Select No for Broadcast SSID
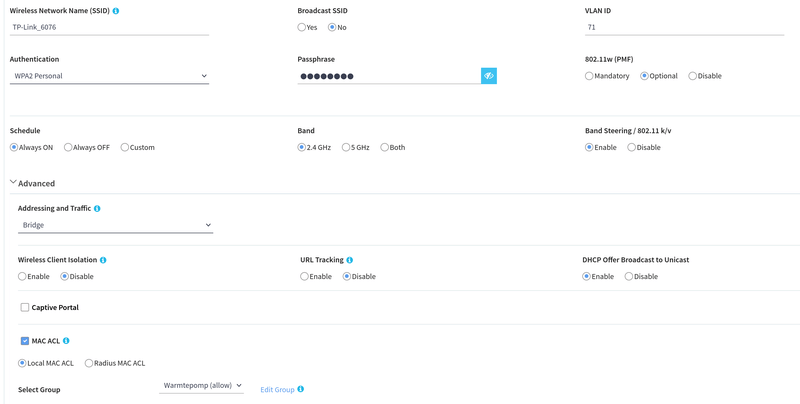Viewport: 800px width, 404px height. point(332,28)
